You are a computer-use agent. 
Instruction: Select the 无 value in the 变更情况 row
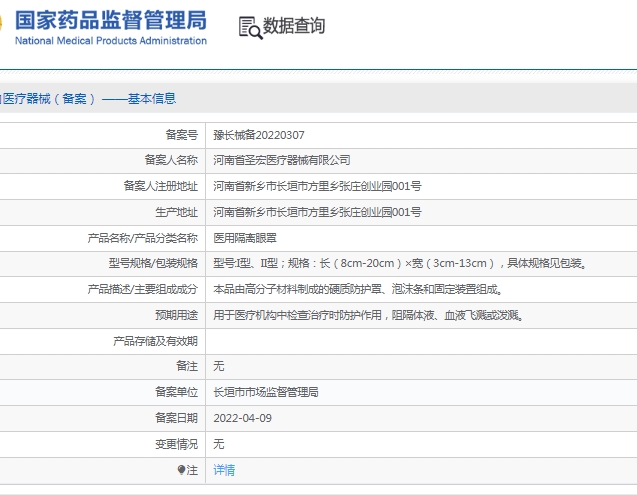tap(219, 444)
